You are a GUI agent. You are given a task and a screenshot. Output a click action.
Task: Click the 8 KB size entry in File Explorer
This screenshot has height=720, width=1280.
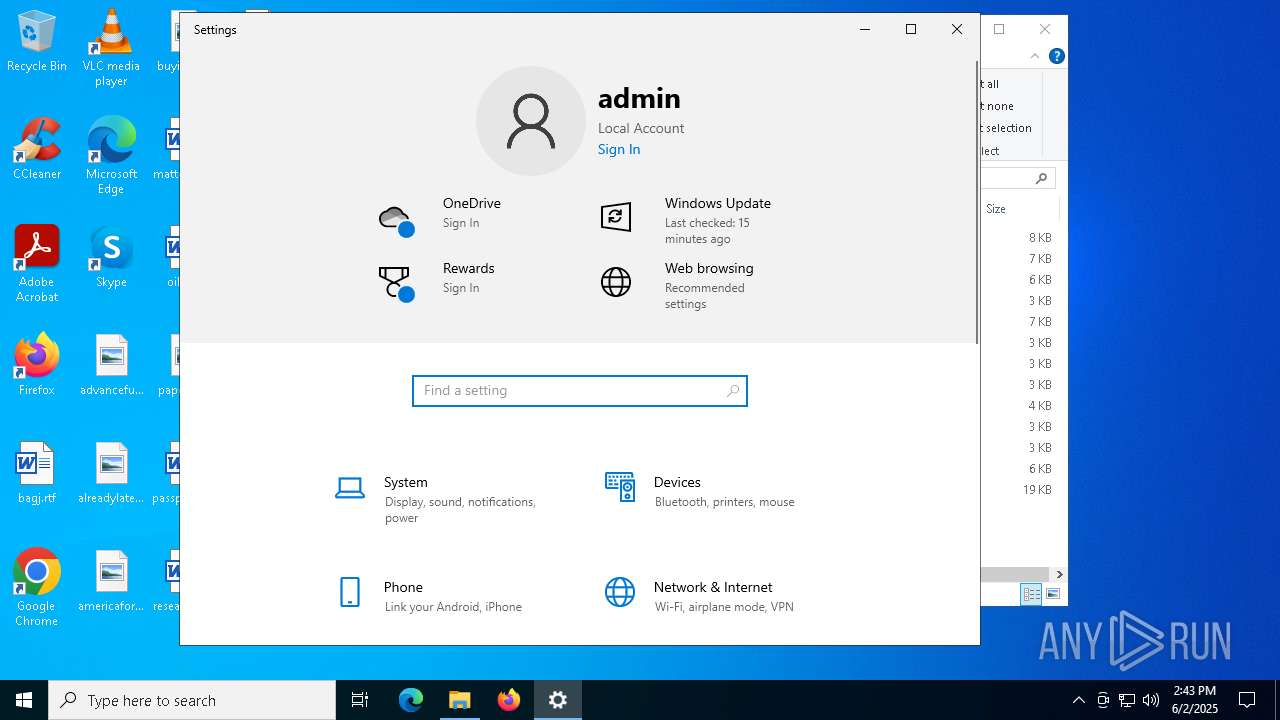click(x=1040, y=238)
